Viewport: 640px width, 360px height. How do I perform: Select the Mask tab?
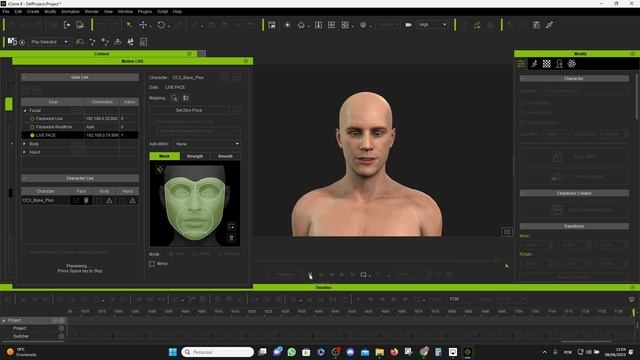point(164,156)
